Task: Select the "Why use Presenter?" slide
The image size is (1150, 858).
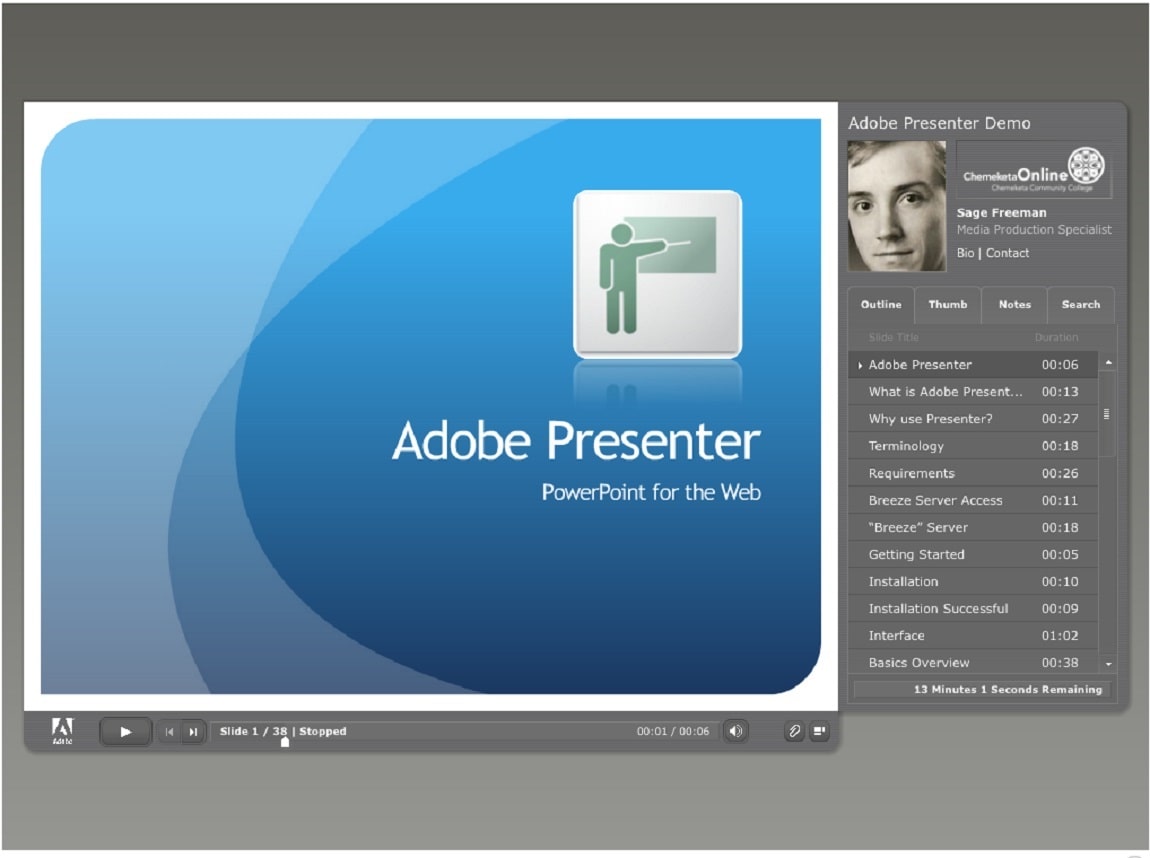Action: (930, 418)
